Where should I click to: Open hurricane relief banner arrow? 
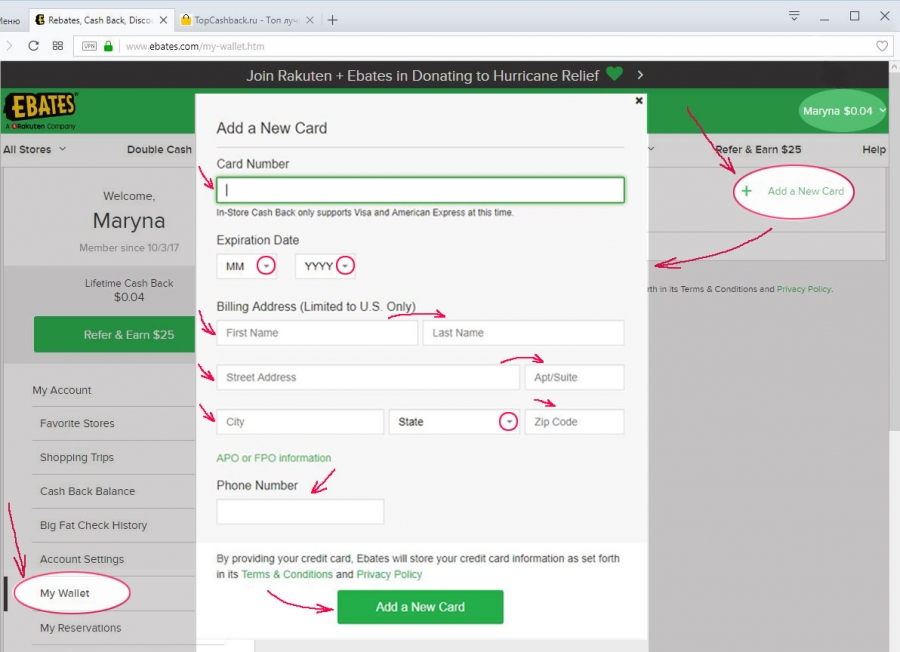pyautogui.click(x=640, y=75)
